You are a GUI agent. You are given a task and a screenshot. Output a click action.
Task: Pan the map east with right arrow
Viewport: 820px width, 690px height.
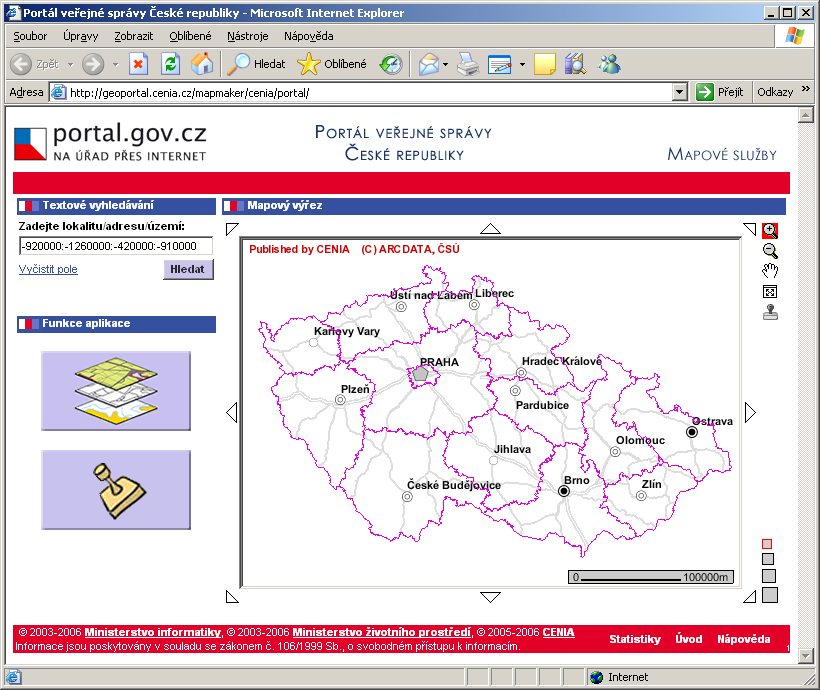750,412
